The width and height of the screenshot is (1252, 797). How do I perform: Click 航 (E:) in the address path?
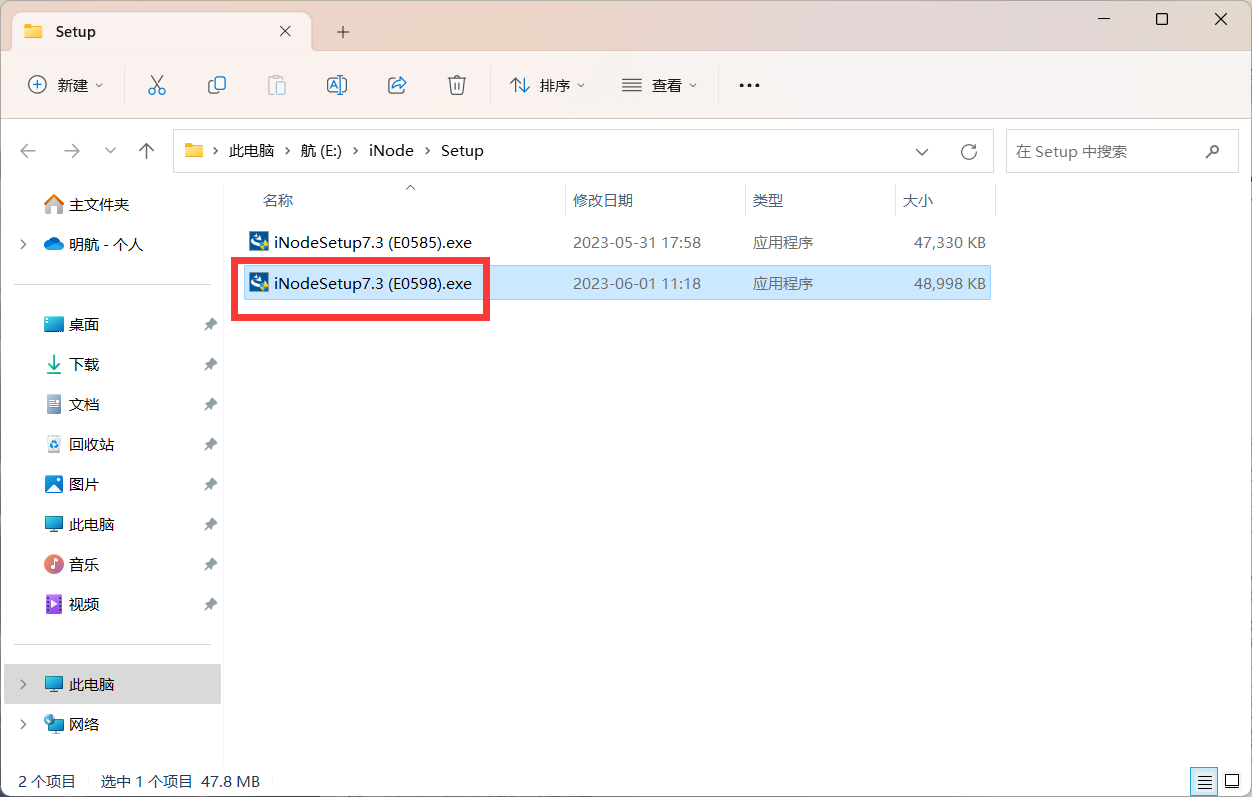[x=321, y=151]
